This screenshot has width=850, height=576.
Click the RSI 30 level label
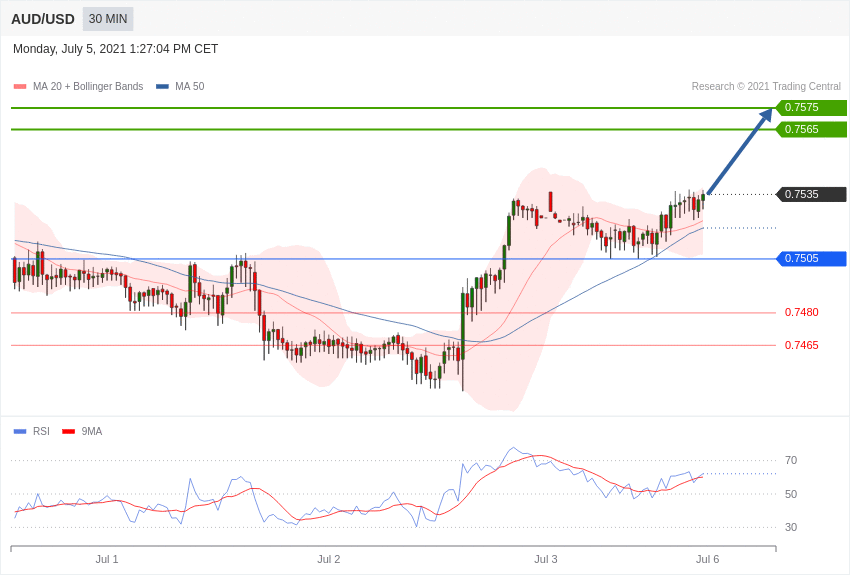791,527
